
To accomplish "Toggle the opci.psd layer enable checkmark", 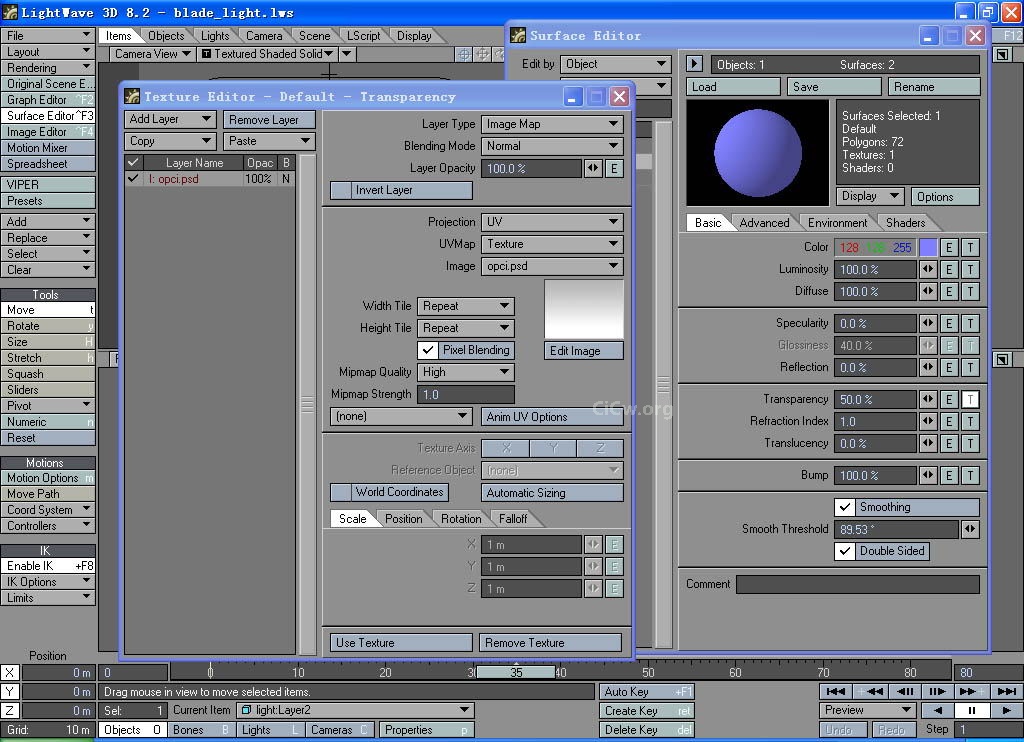I will 133,178.
